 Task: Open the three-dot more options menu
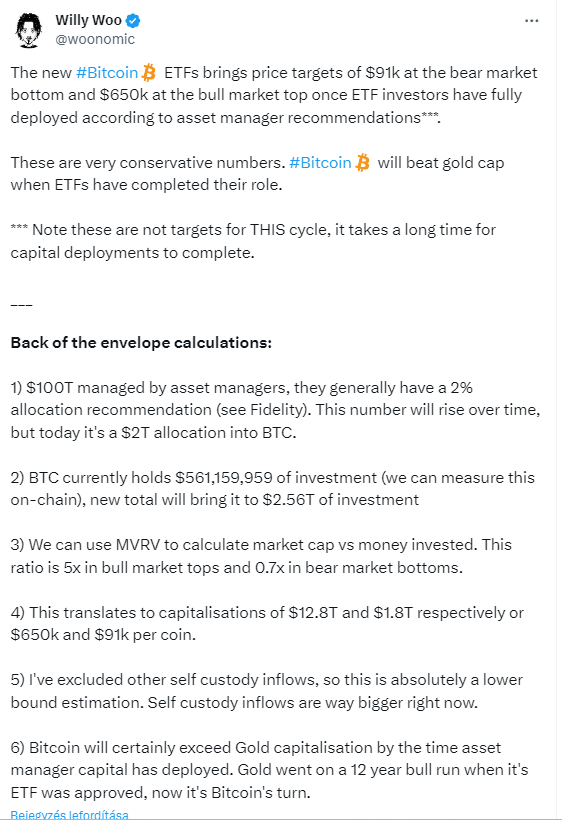pos(531,21)
